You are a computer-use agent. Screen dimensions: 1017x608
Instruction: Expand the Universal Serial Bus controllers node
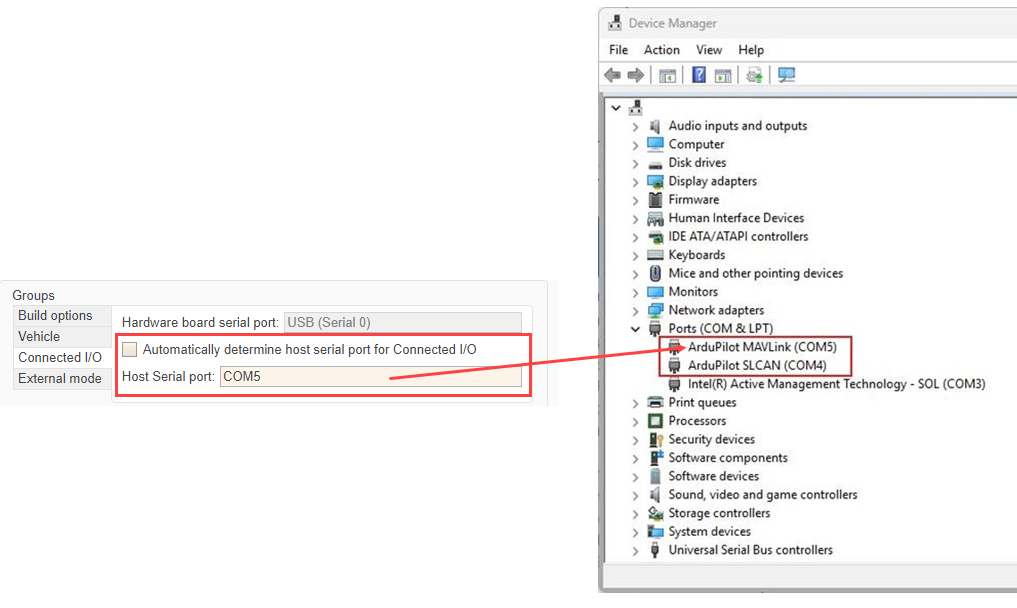[635, 551]
